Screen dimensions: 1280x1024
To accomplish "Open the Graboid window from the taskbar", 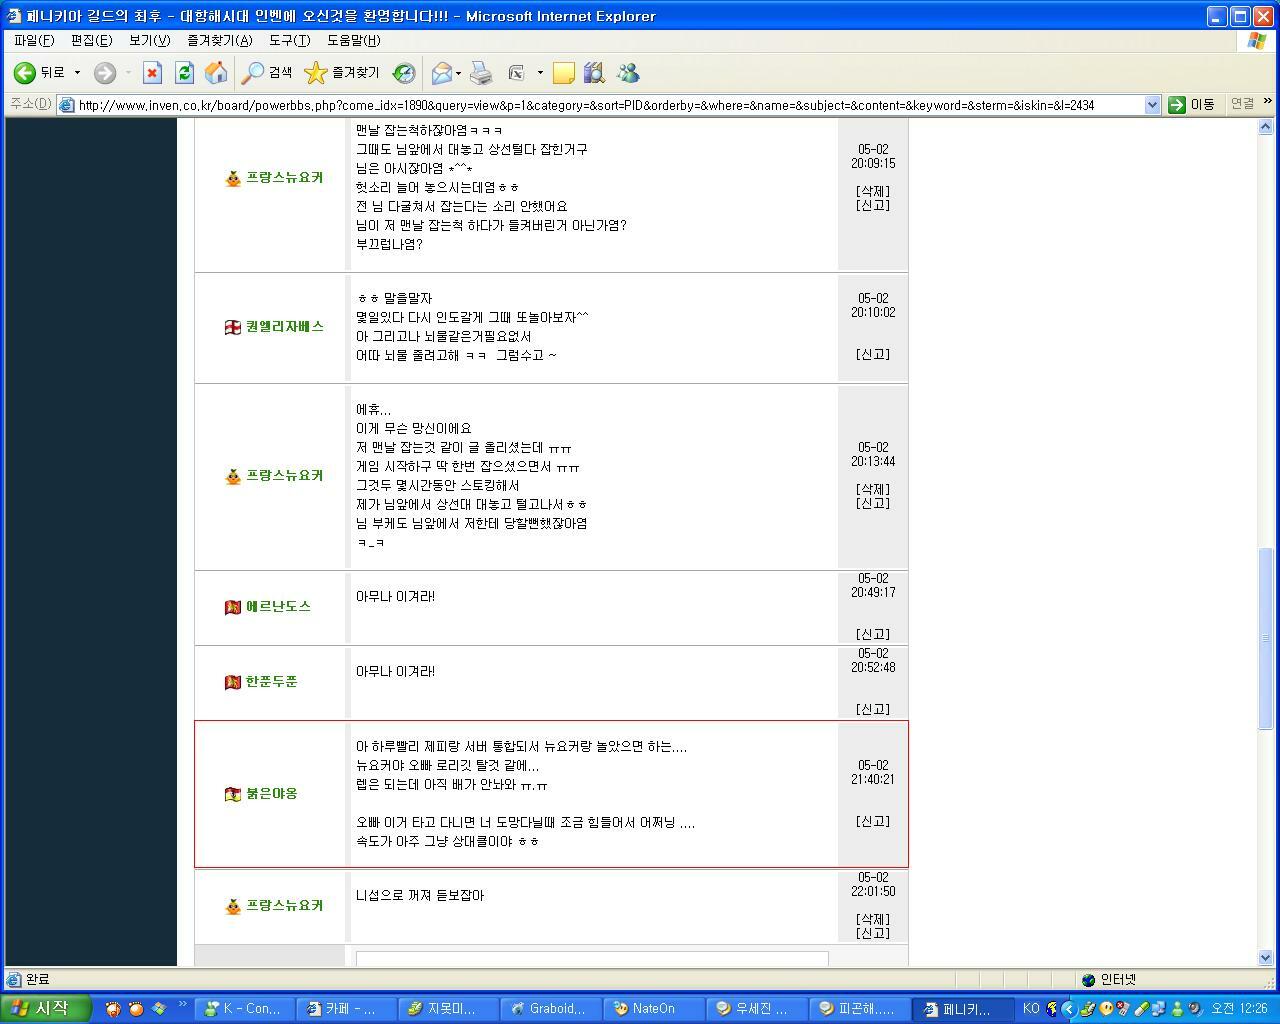I will [549, 1008].
